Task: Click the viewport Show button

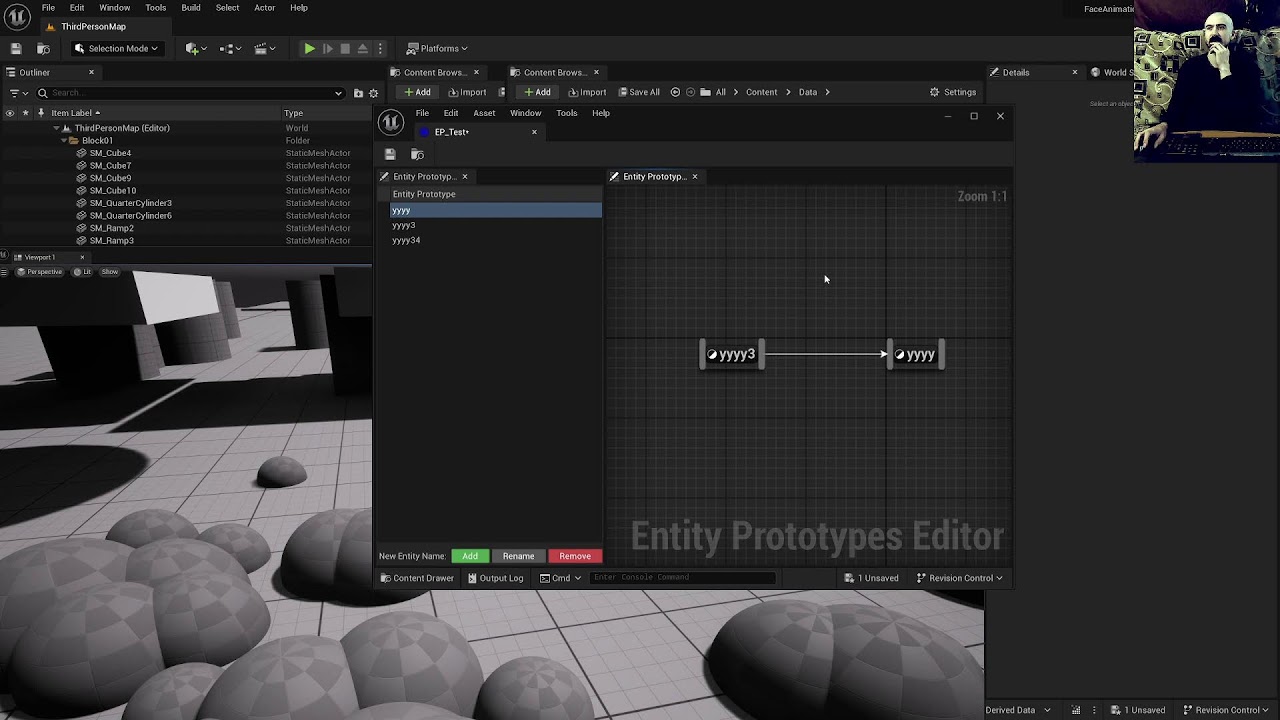Action: click(x=109, y=272)
